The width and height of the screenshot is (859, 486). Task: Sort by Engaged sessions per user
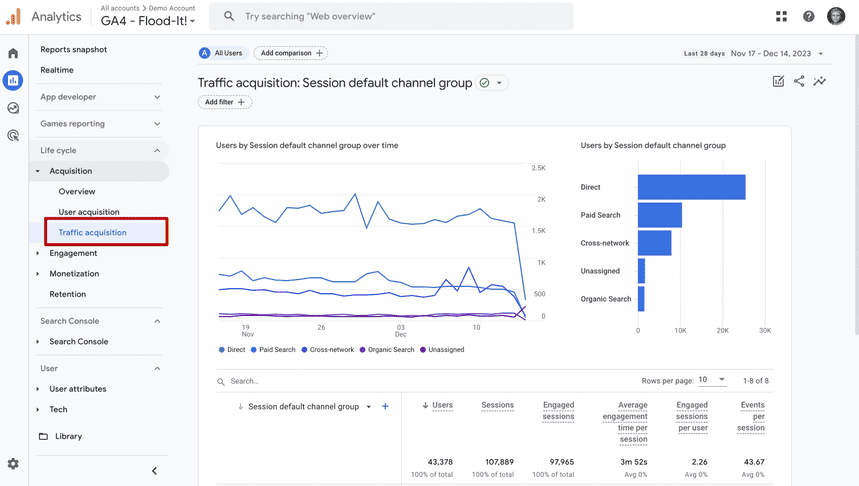pyautogui.click(x=692, y=416)
